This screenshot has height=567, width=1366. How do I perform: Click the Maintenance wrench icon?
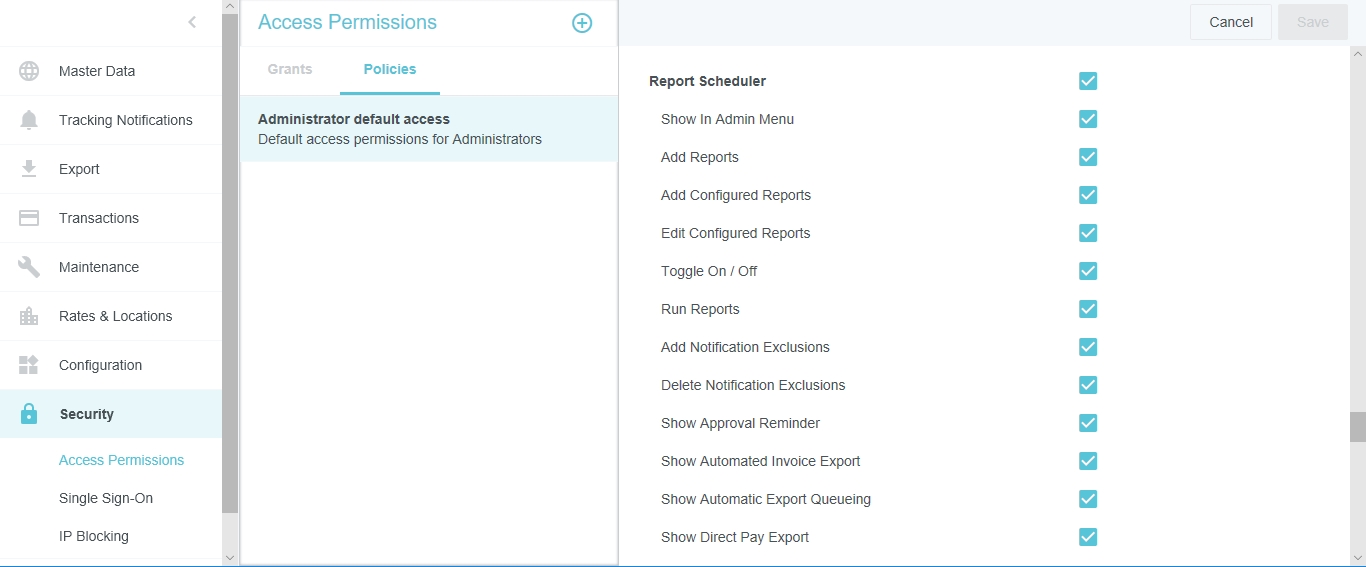[29, 267]
